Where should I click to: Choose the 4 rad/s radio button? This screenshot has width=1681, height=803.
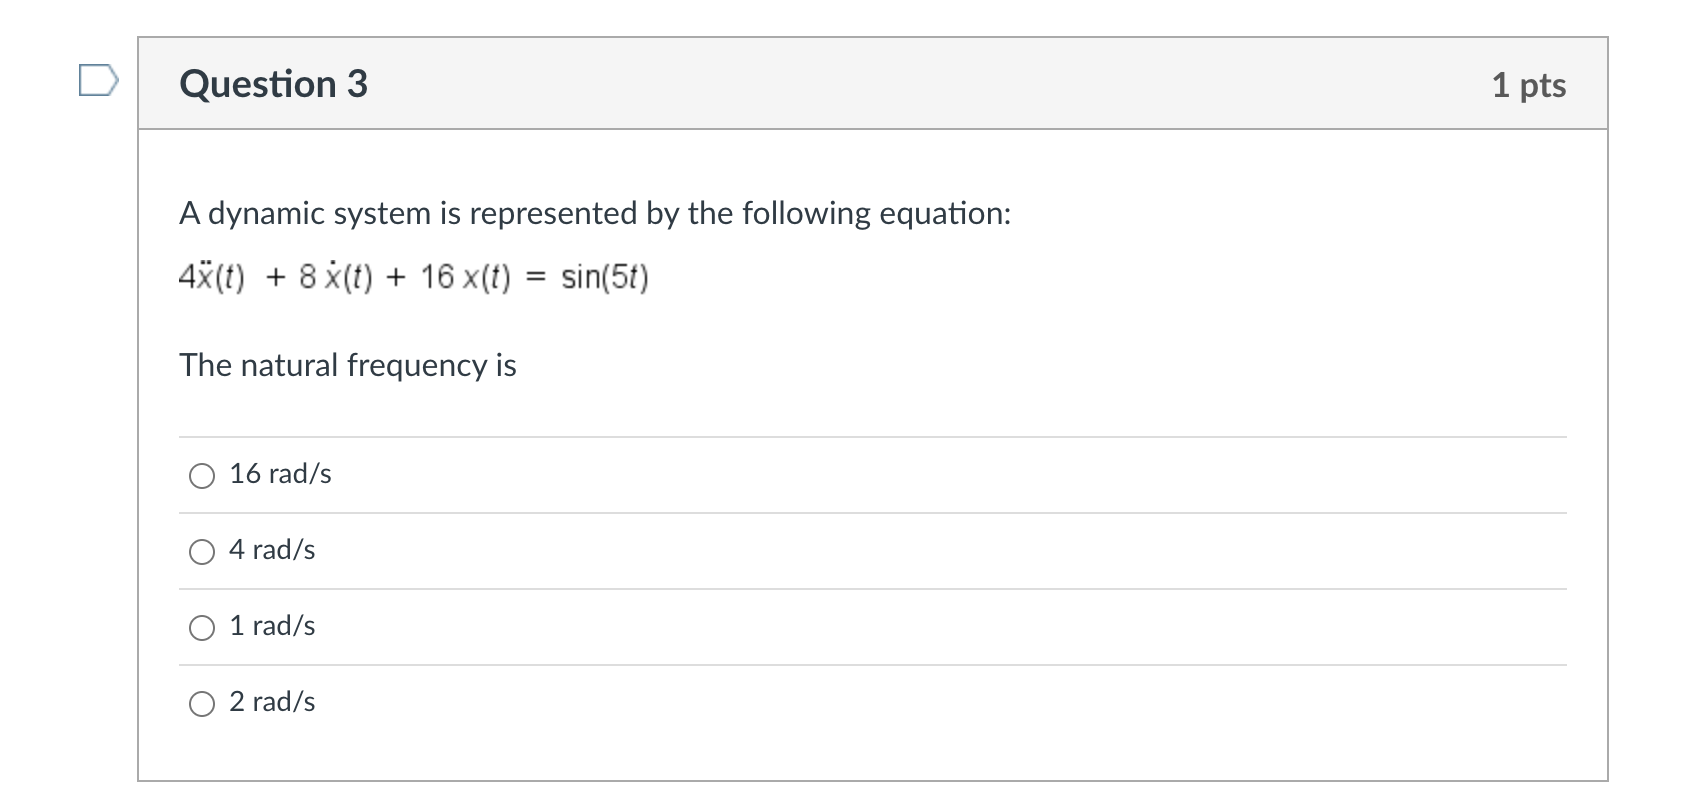click(x=202, y=552)
